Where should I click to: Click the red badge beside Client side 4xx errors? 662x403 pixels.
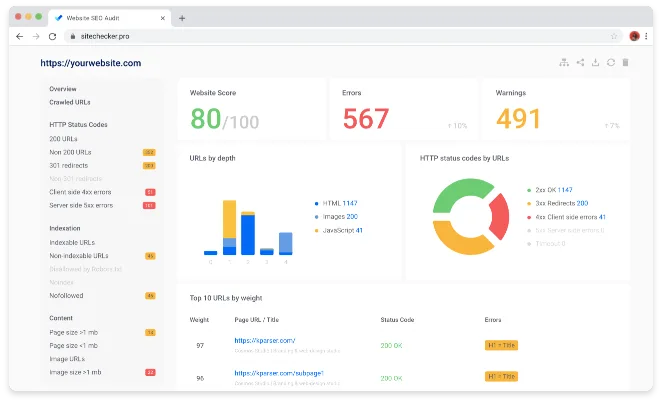coord(150,192)
